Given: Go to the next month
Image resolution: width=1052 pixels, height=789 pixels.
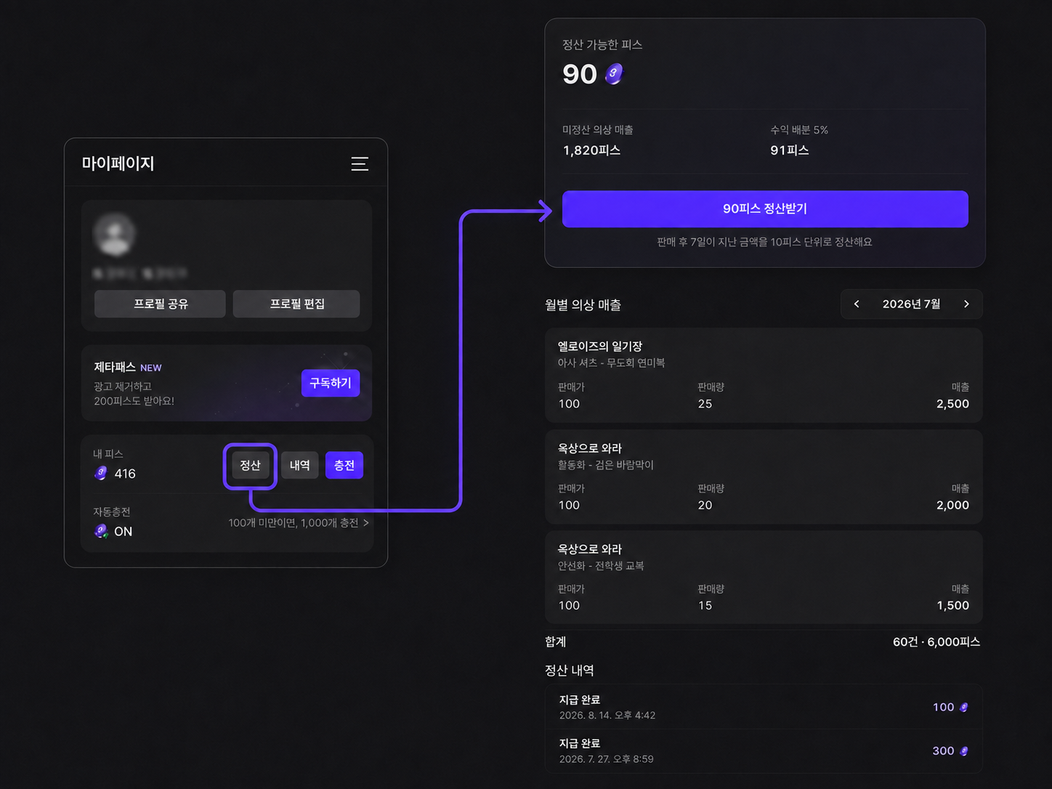Looking at the screenshot, I should [966, 304].
